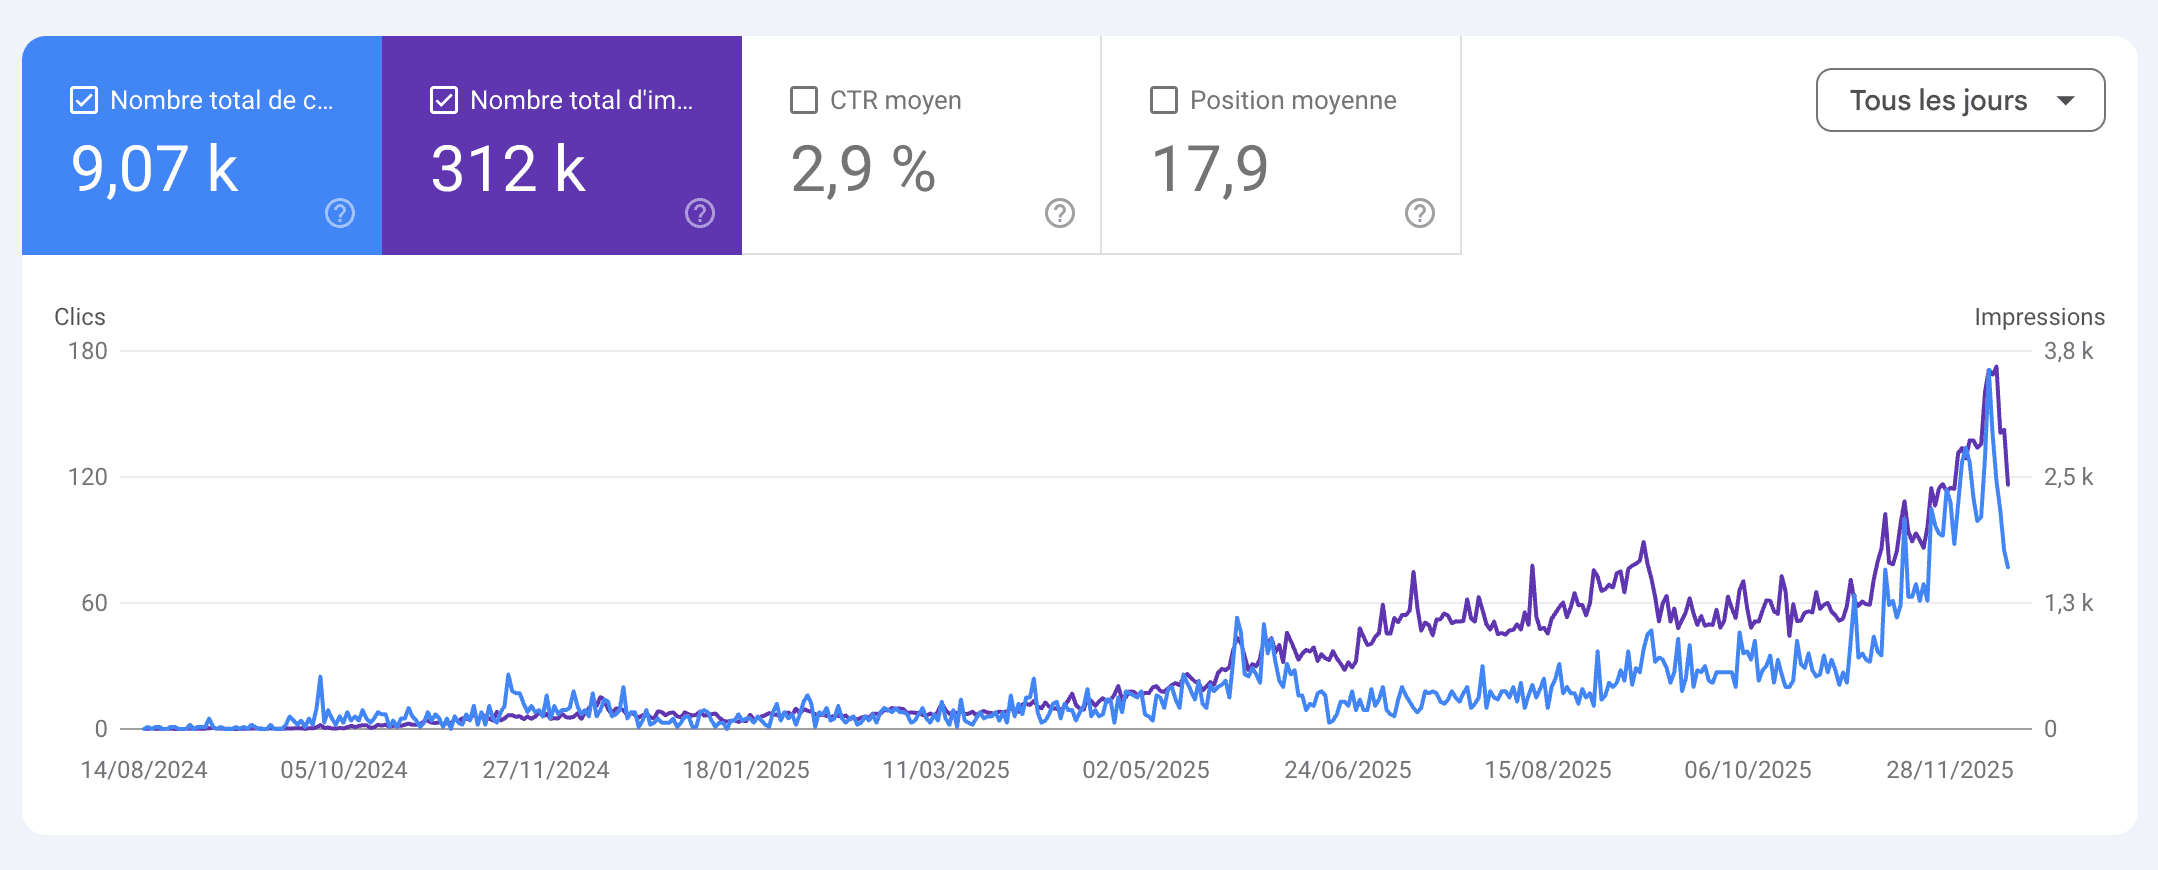Screen dimensions: 2158x870
Task: Enable the Position moyenne checkbox
Action: point(1164,100)
